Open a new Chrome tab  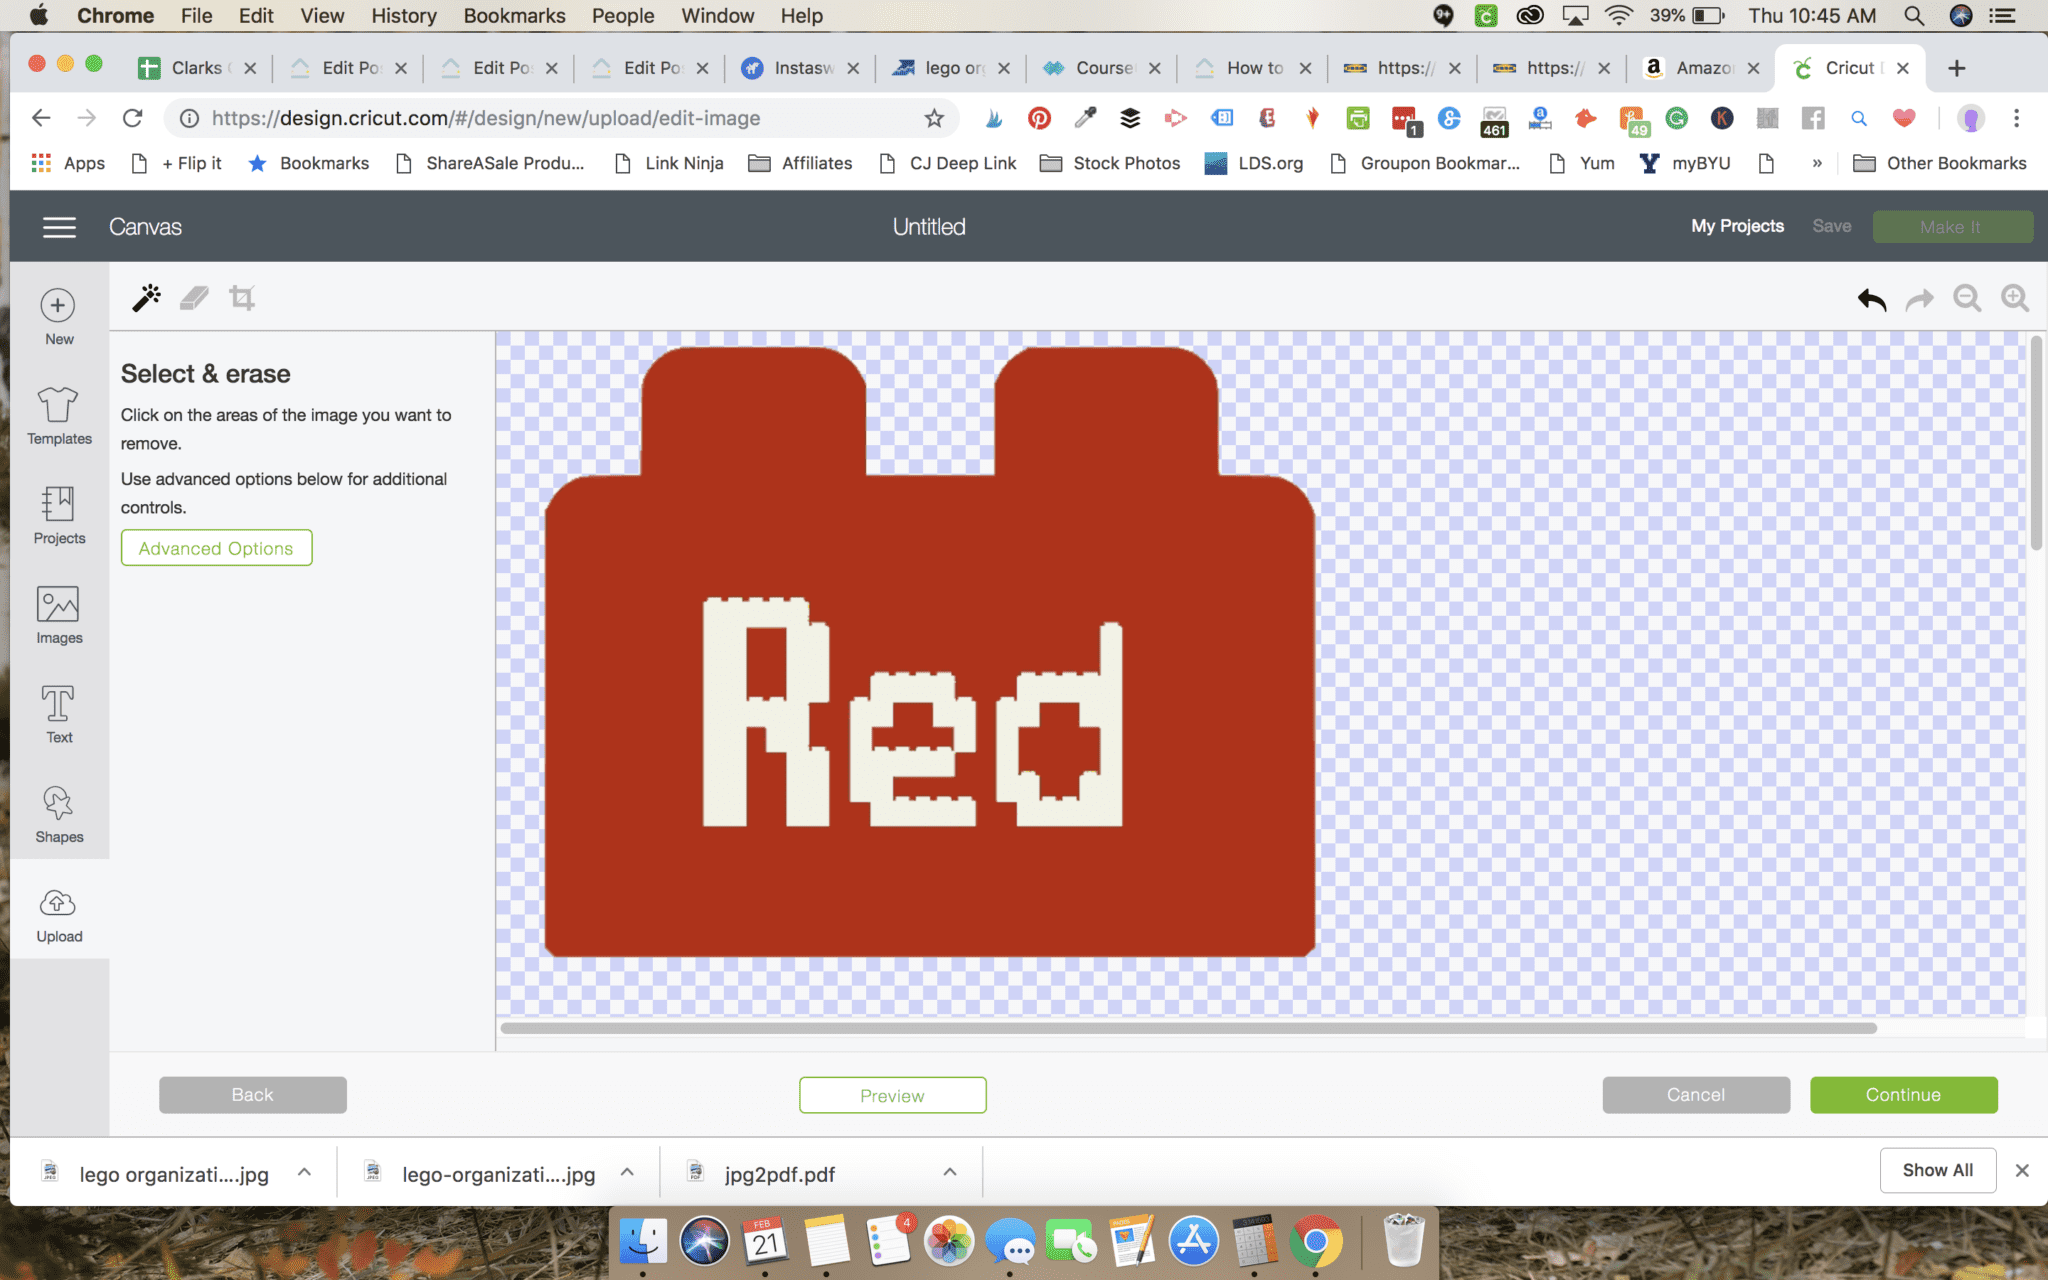(1957, 68)
